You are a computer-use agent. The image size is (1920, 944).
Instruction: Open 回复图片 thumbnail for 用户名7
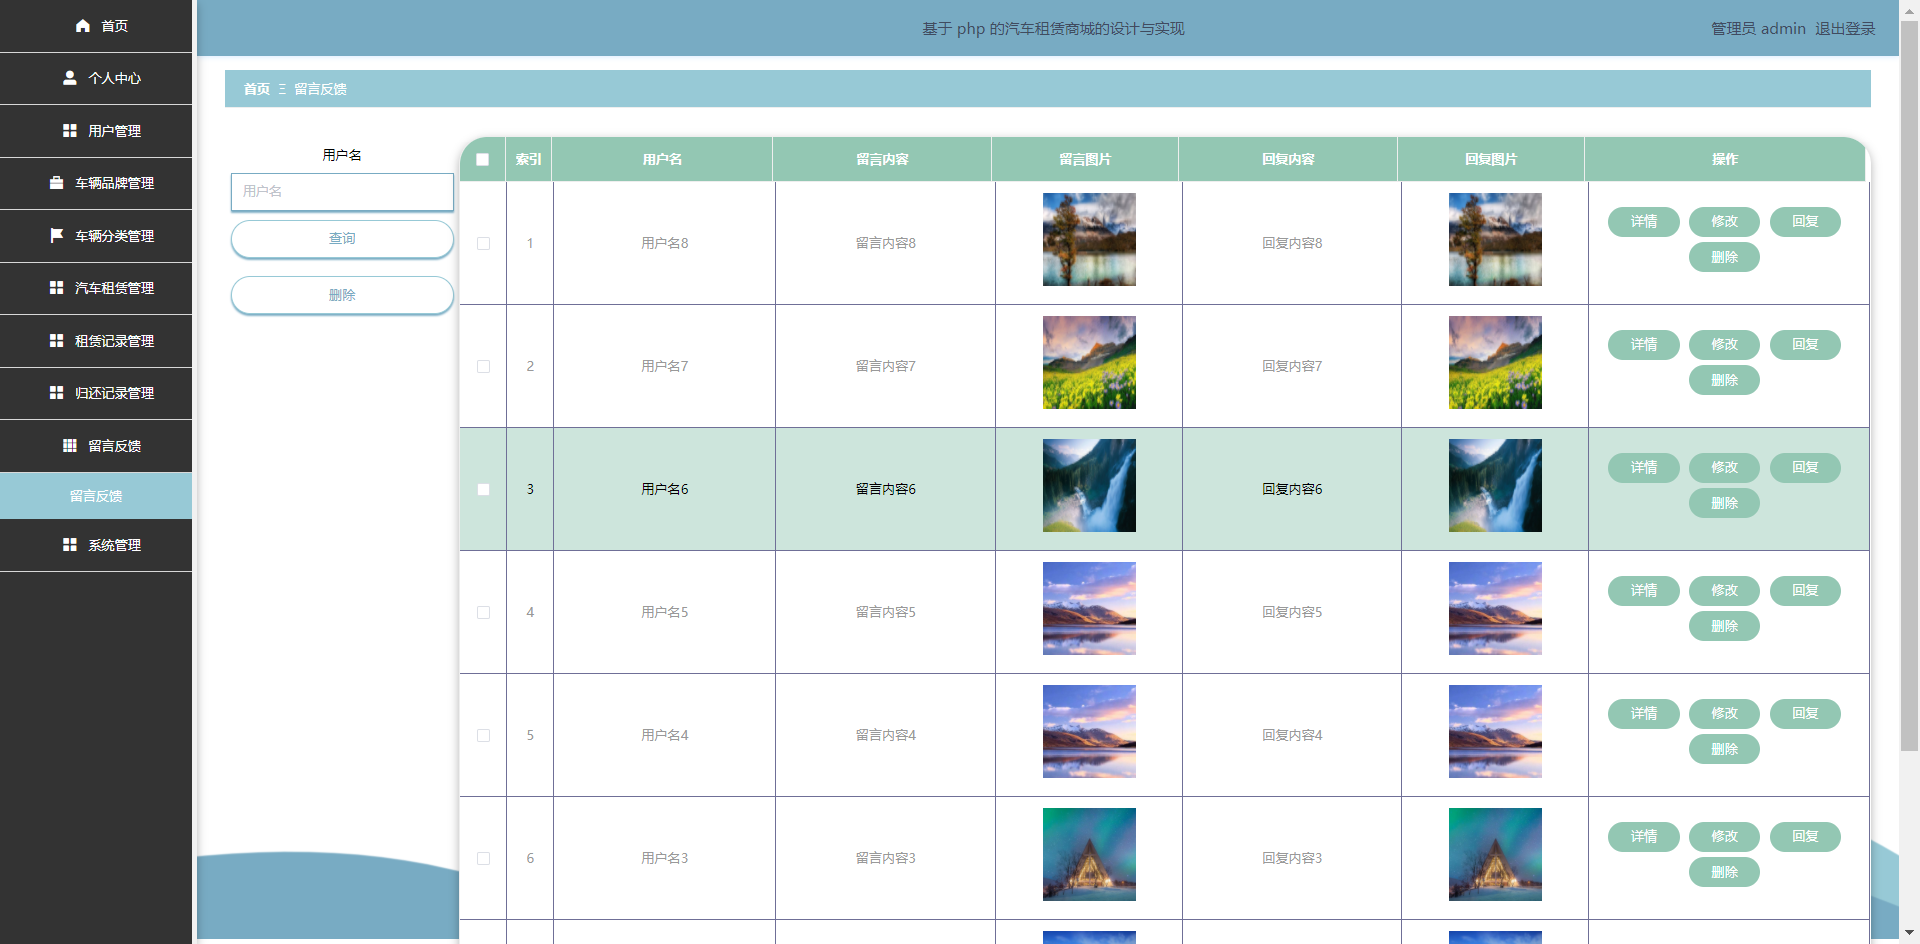point(1495,362)
